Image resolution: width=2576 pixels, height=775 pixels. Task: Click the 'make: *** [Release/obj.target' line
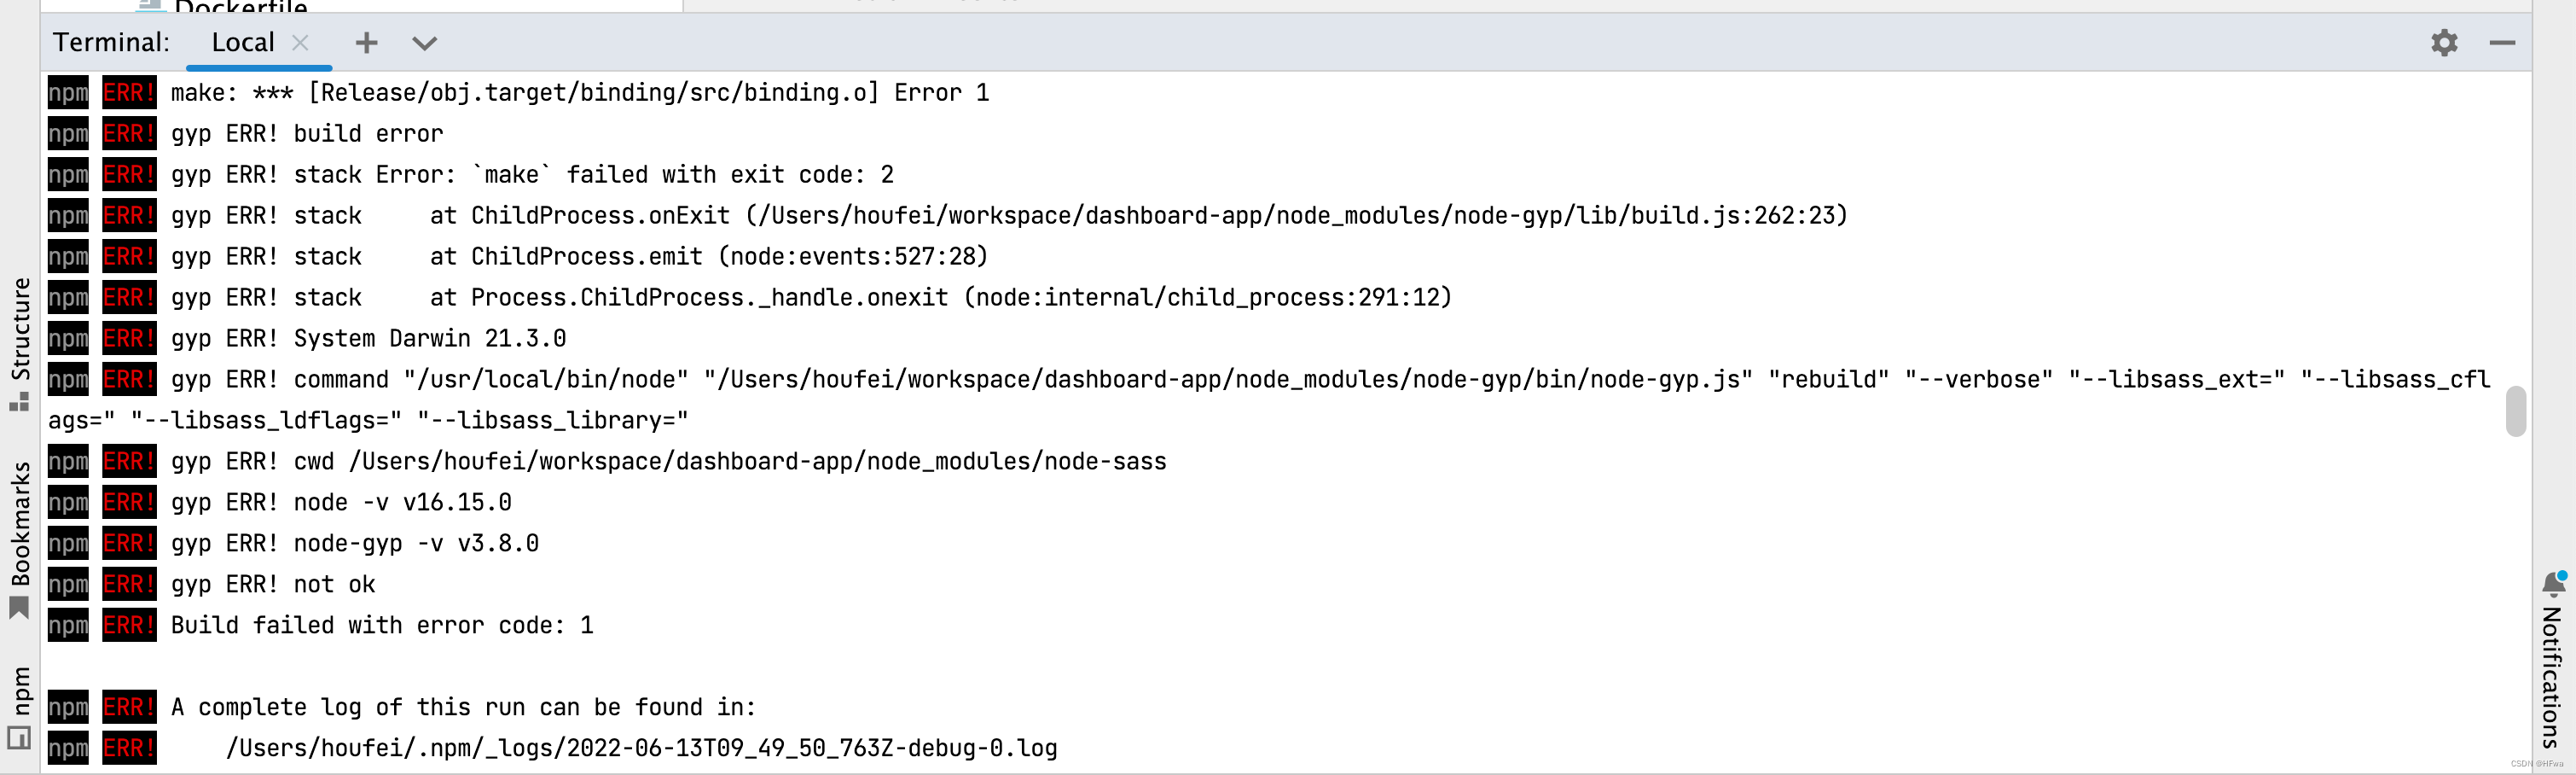click(x=580, y=93)
